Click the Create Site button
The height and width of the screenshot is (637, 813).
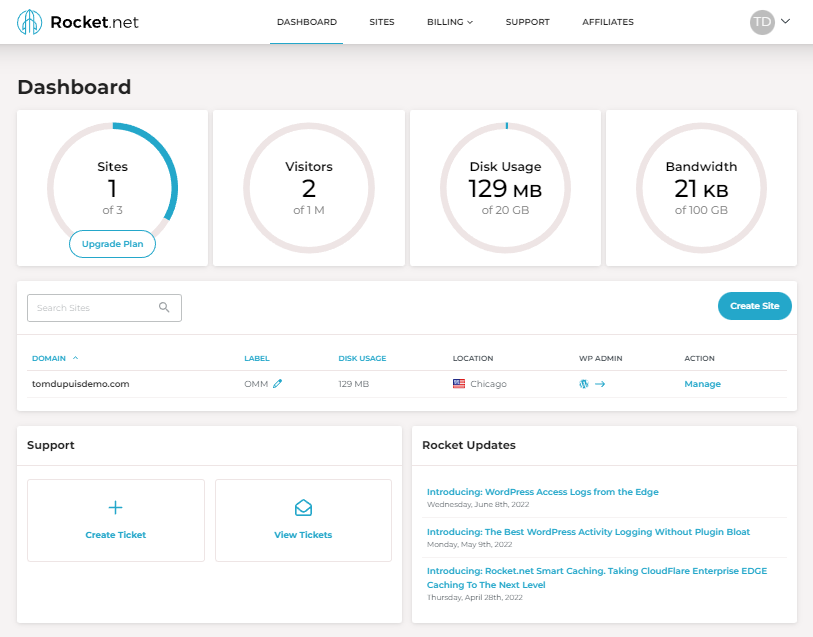click(755, 306)
